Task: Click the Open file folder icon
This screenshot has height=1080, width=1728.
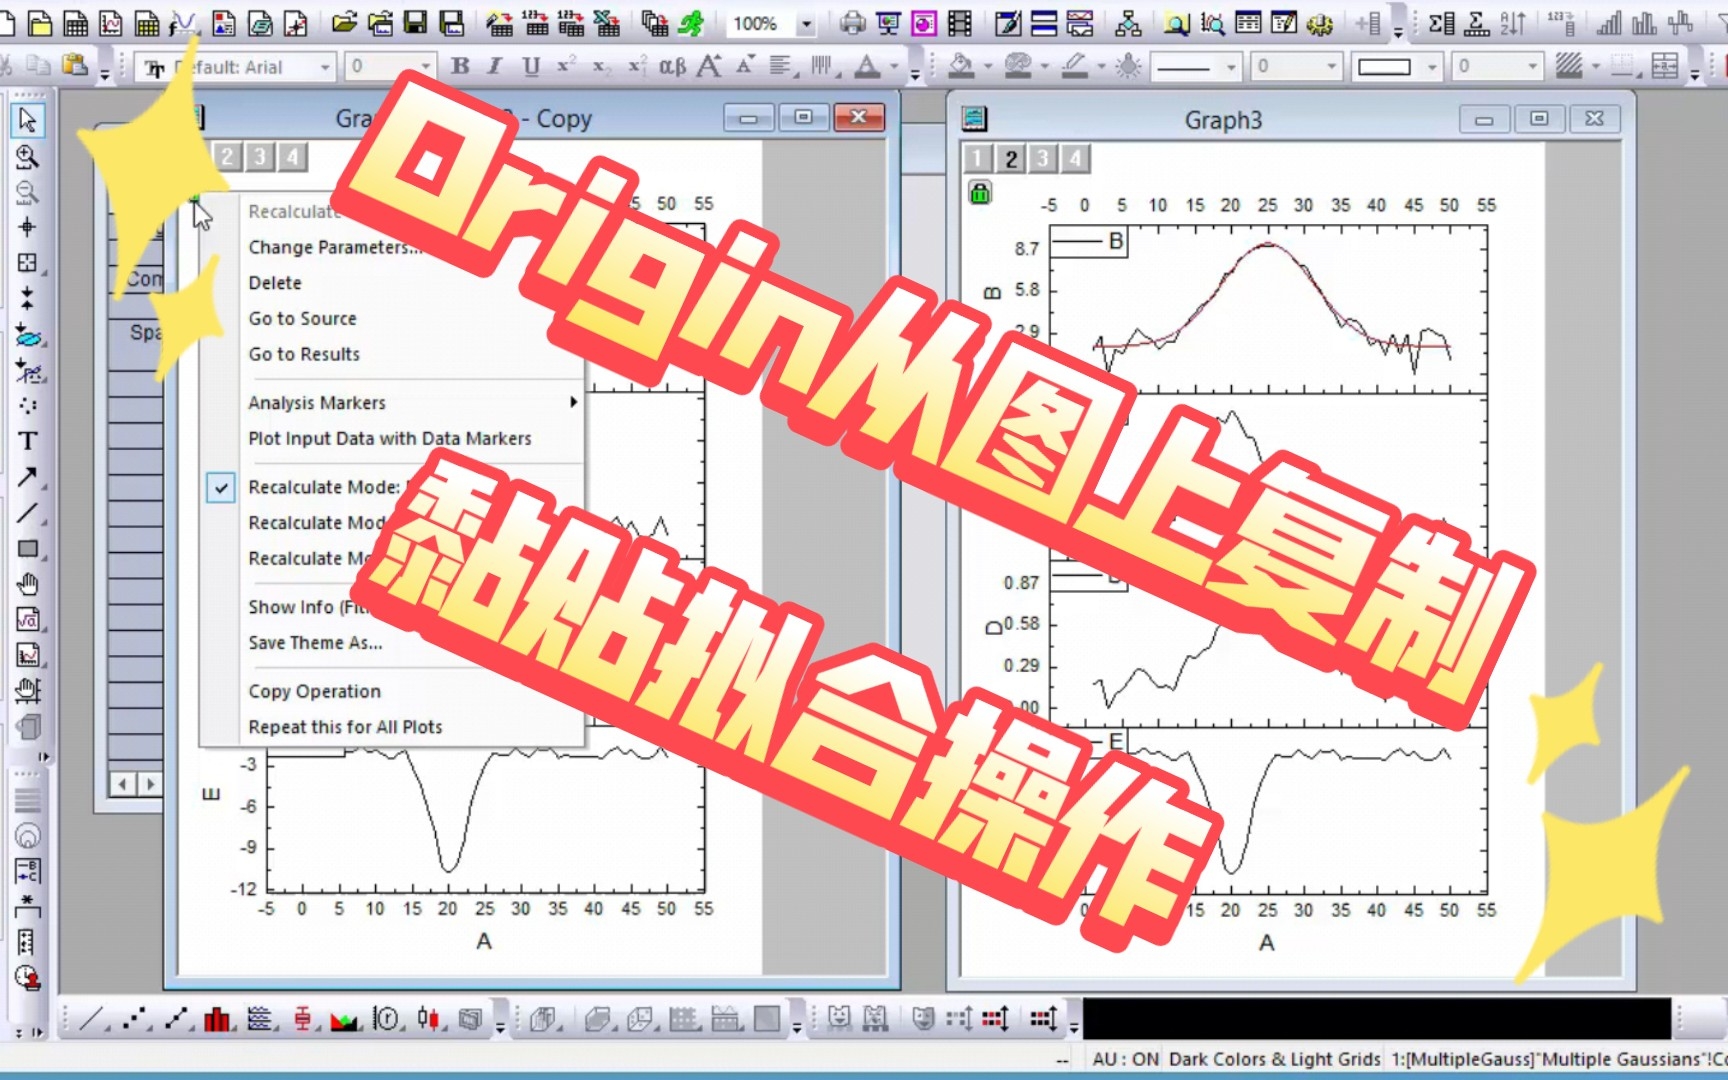Action: click(x=345, y=22)
